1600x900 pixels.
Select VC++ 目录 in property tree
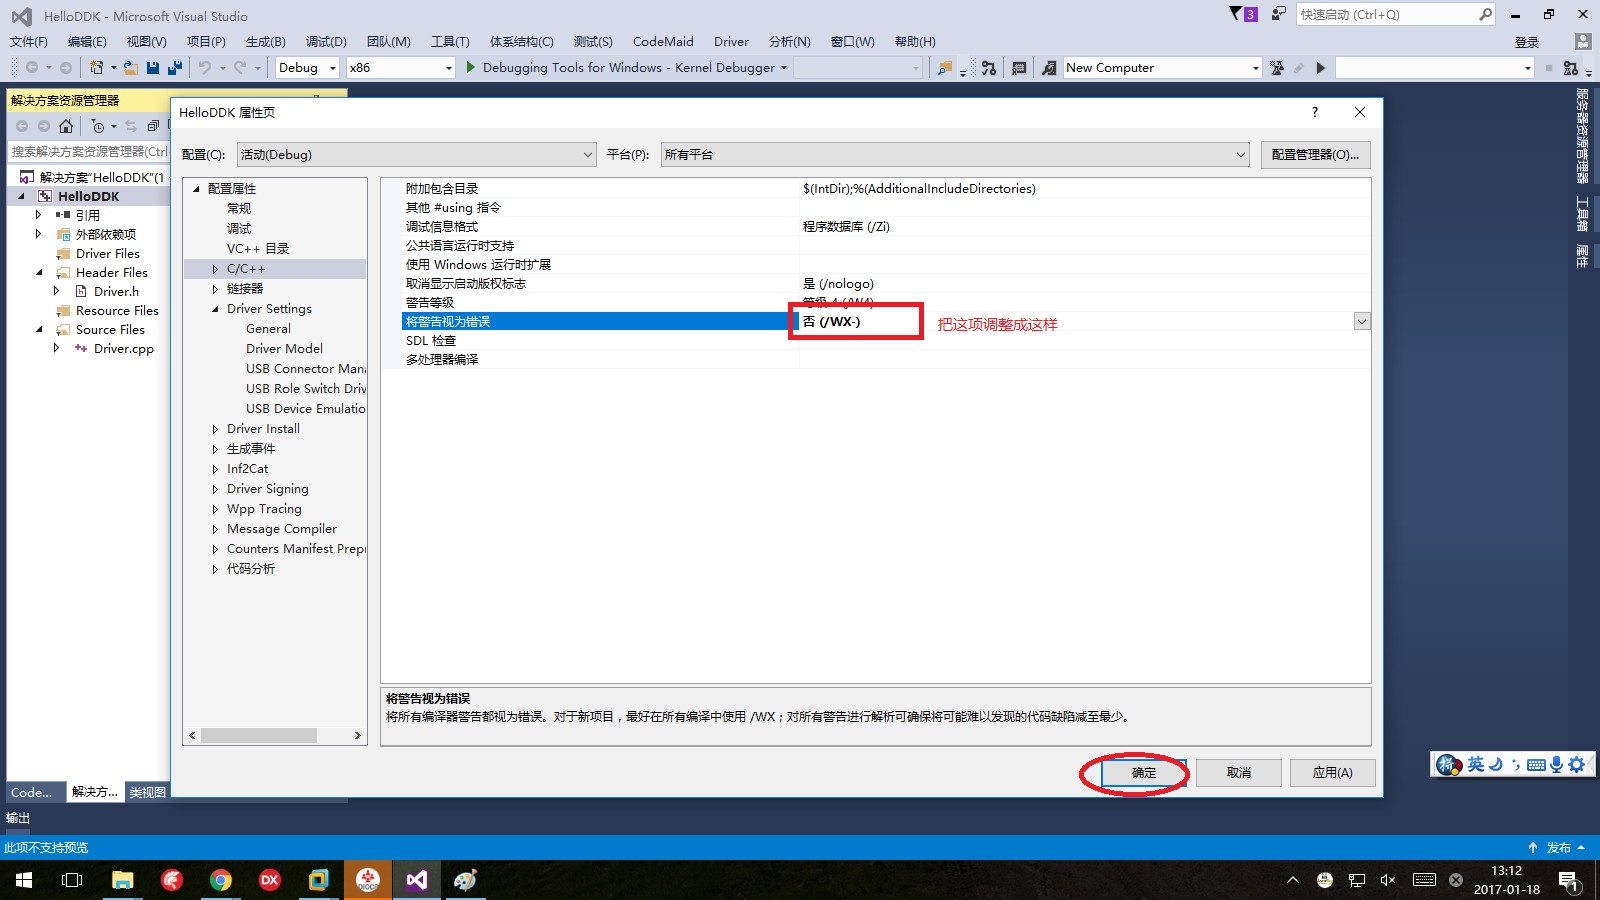click(258, 249)
